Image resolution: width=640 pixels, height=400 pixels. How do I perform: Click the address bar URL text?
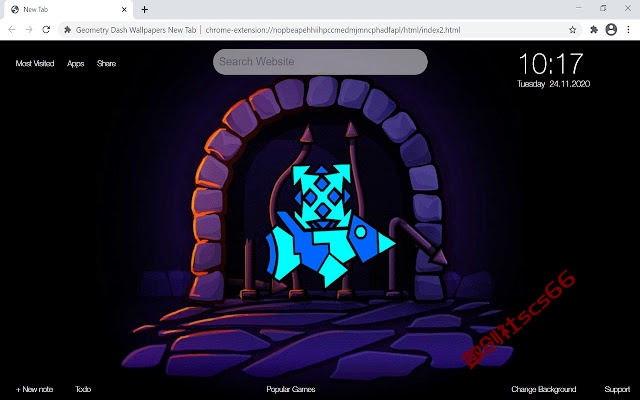tap(333, 30)
